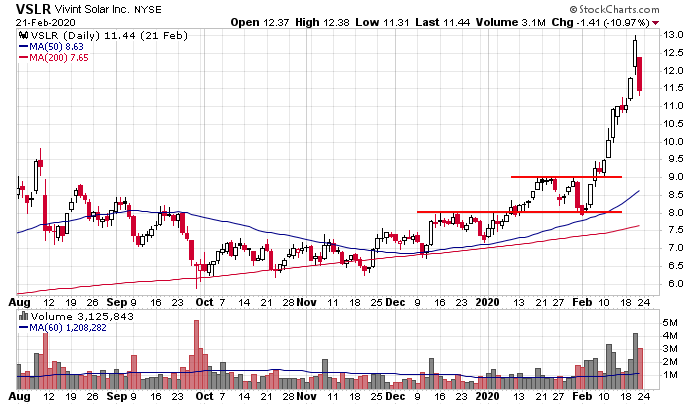
Task: Click the tallest red volume bar near Oct
Action: click(196, 355)
